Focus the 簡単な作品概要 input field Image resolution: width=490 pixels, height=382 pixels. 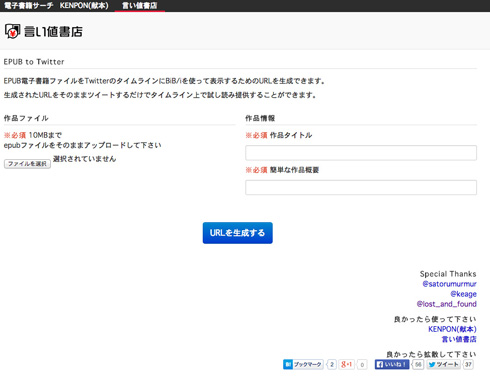(361, 187)
